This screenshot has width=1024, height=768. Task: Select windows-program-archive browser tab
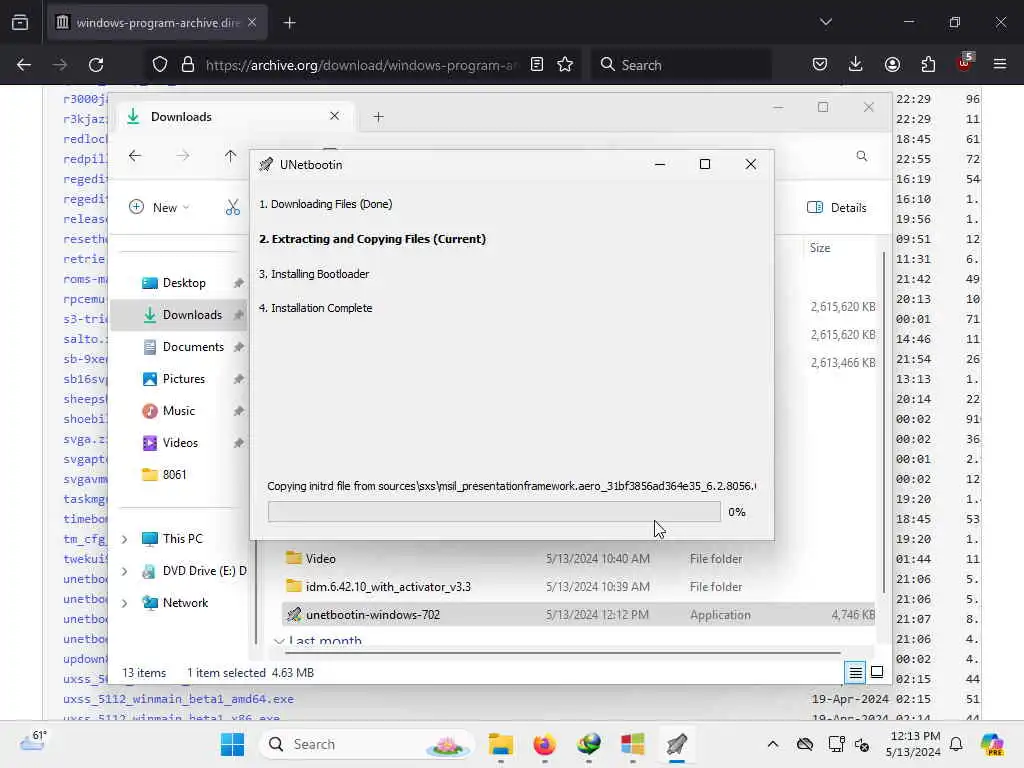coord(156,23)
